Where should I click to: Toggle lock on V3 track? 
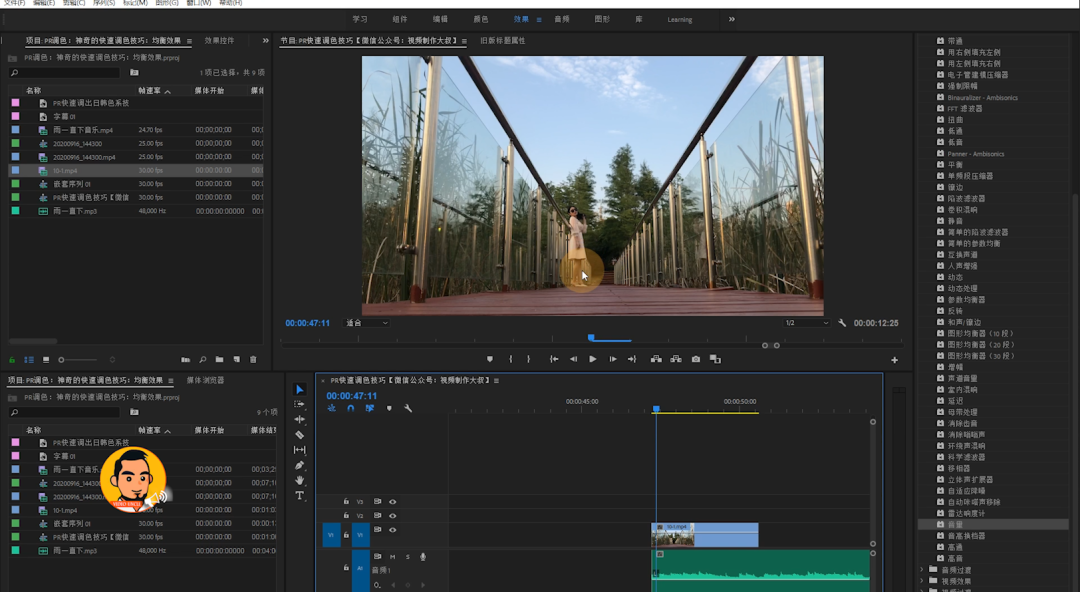pos(346,502)
